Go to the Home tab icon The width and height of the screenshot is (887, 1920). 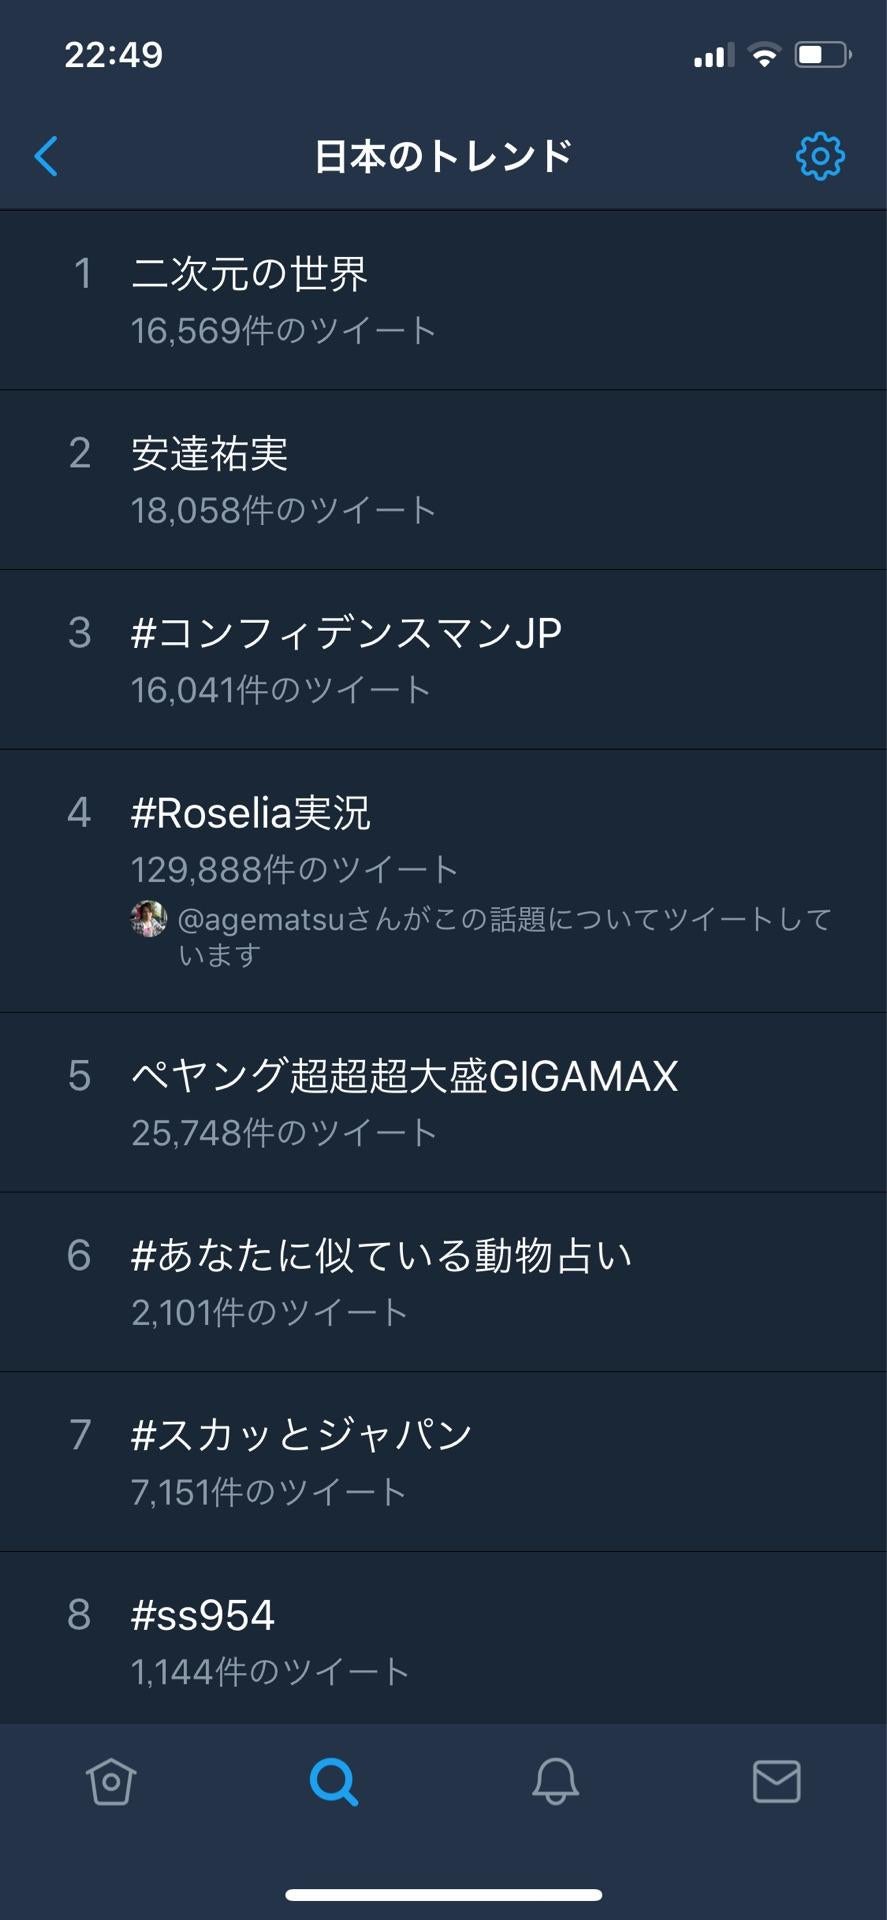tap(111, 1781)
